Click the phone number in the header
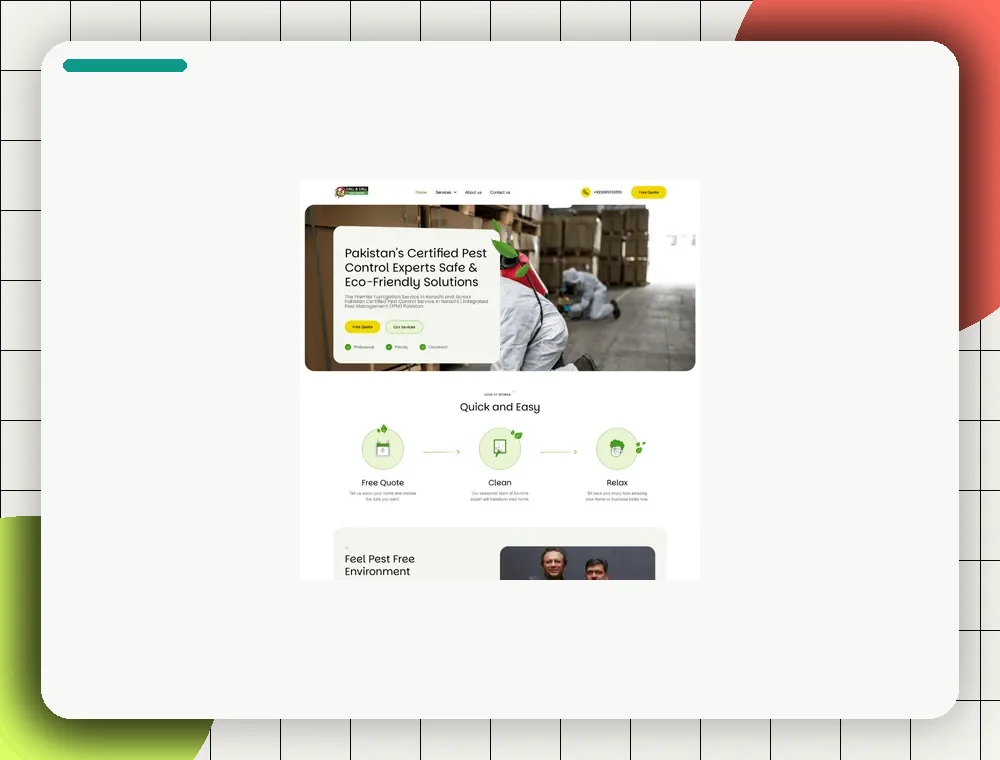The width and height of the screenshot is (1000, 760). (607, 192)
